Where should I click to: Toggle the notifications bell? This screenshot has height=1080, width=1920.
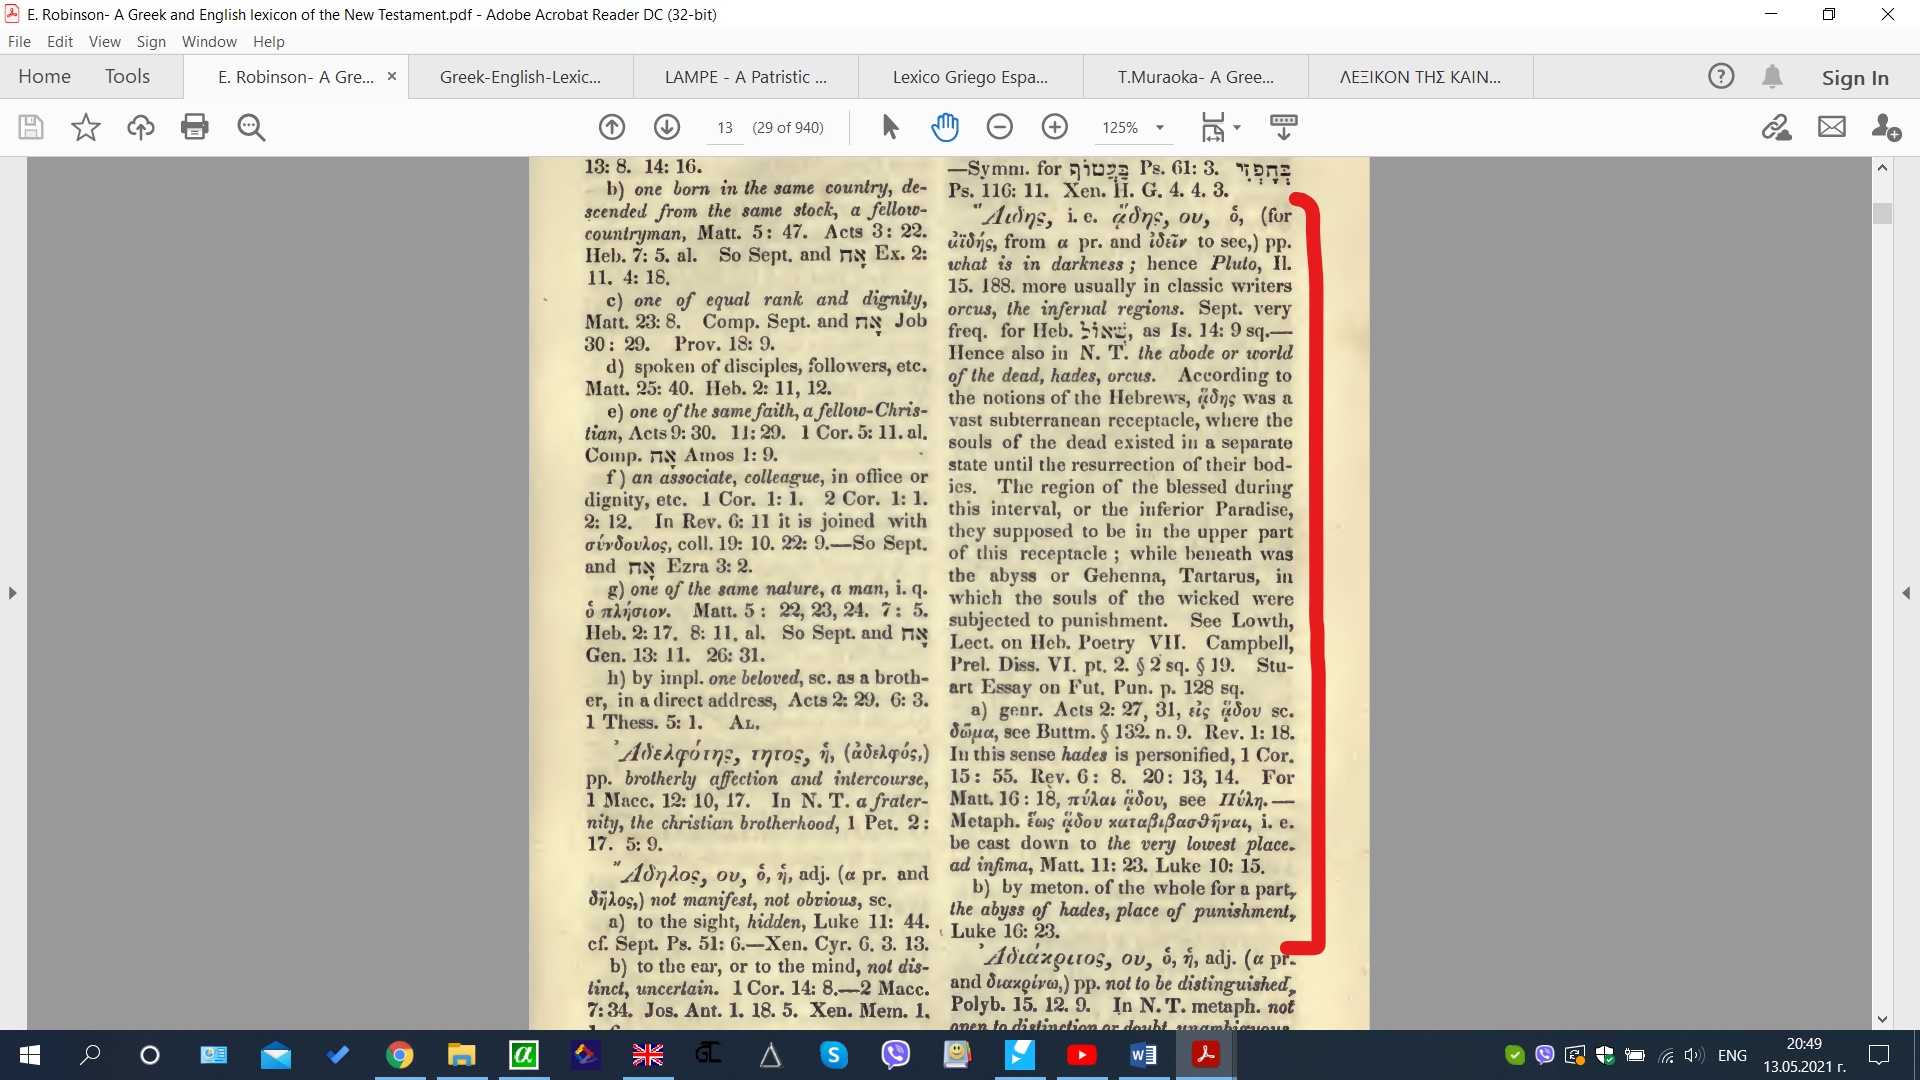click(1772, 77)
